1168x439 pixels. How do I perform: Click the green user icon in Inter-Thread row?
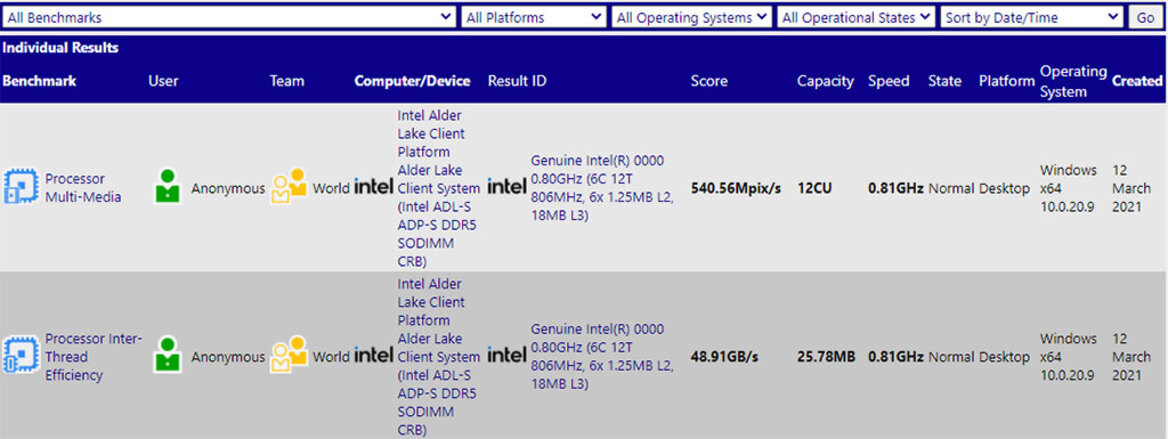pos(168,355)
